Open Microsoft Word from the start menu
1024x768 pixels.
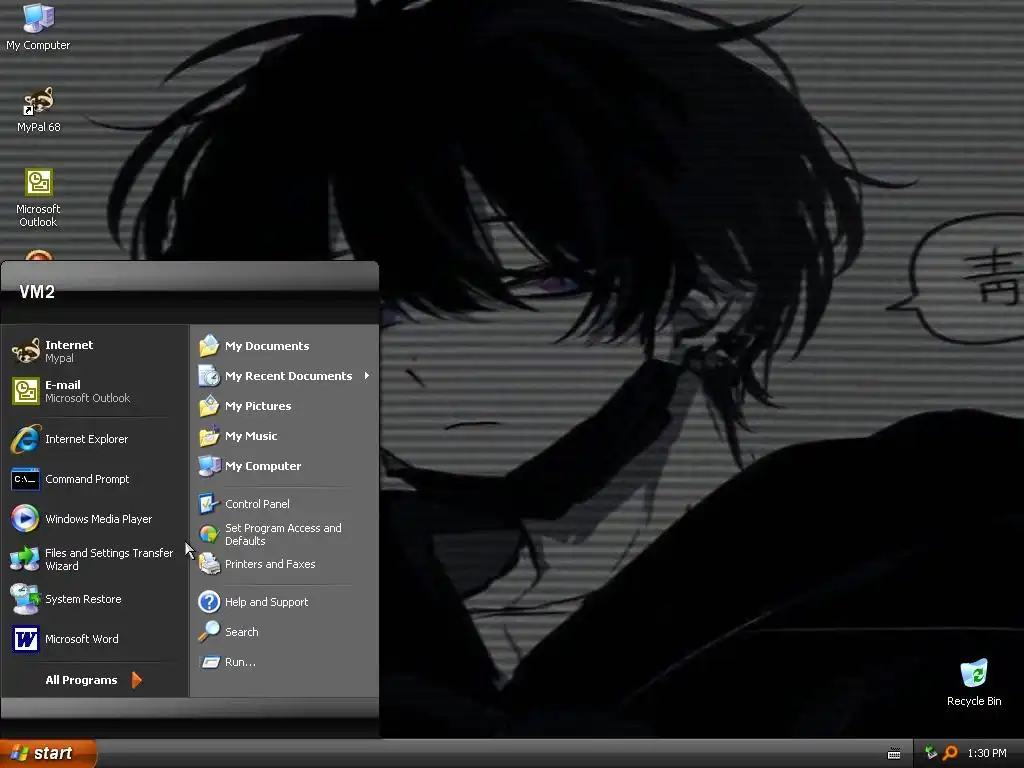click(95, 639)
